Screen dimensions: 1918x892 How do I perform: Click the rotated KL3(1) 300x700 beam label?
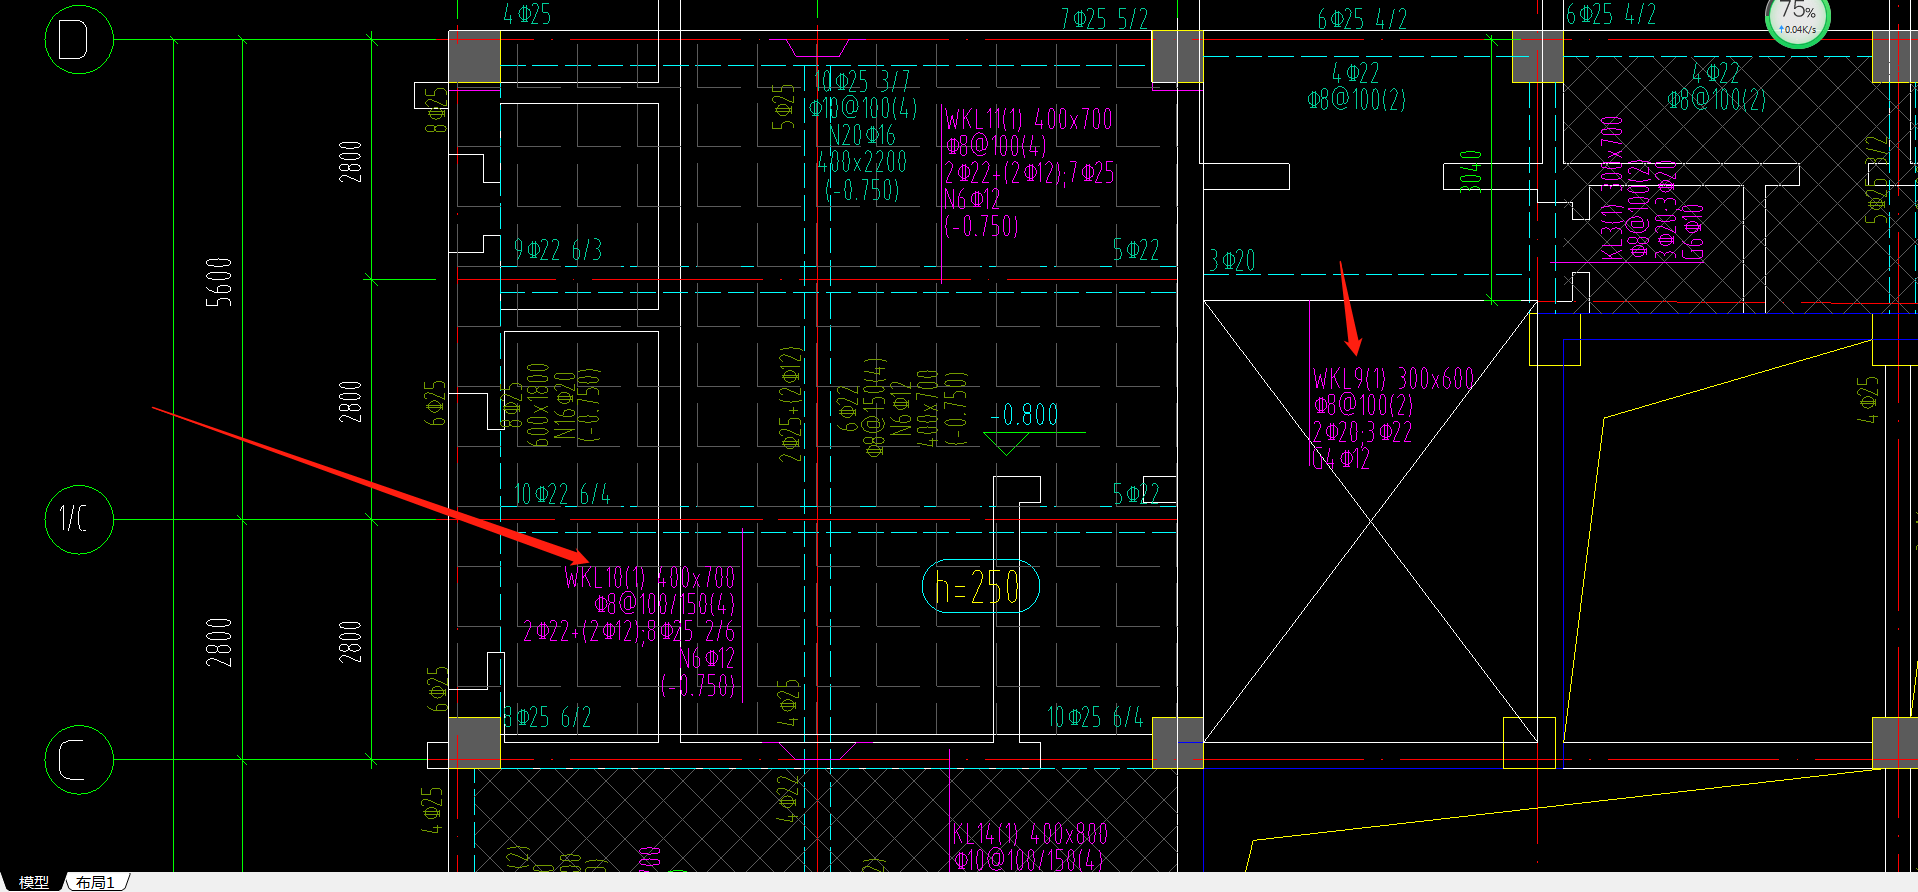(1612, 189)
